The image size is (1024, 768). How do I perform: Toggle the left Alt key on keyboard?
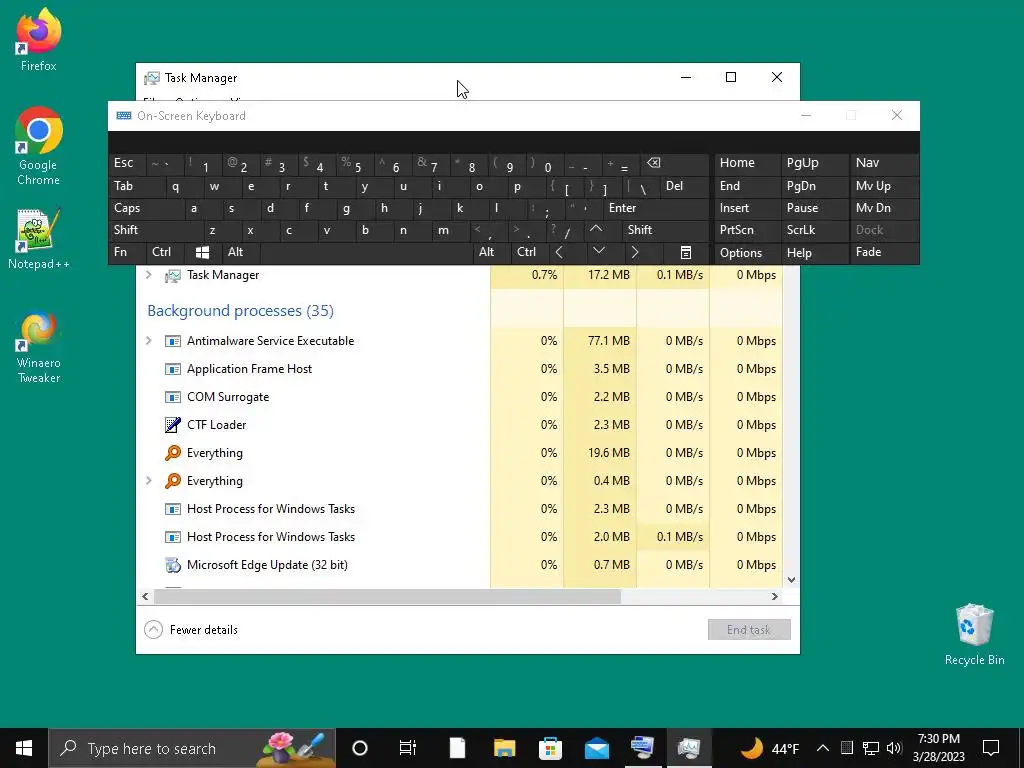(x=240, y=252)
